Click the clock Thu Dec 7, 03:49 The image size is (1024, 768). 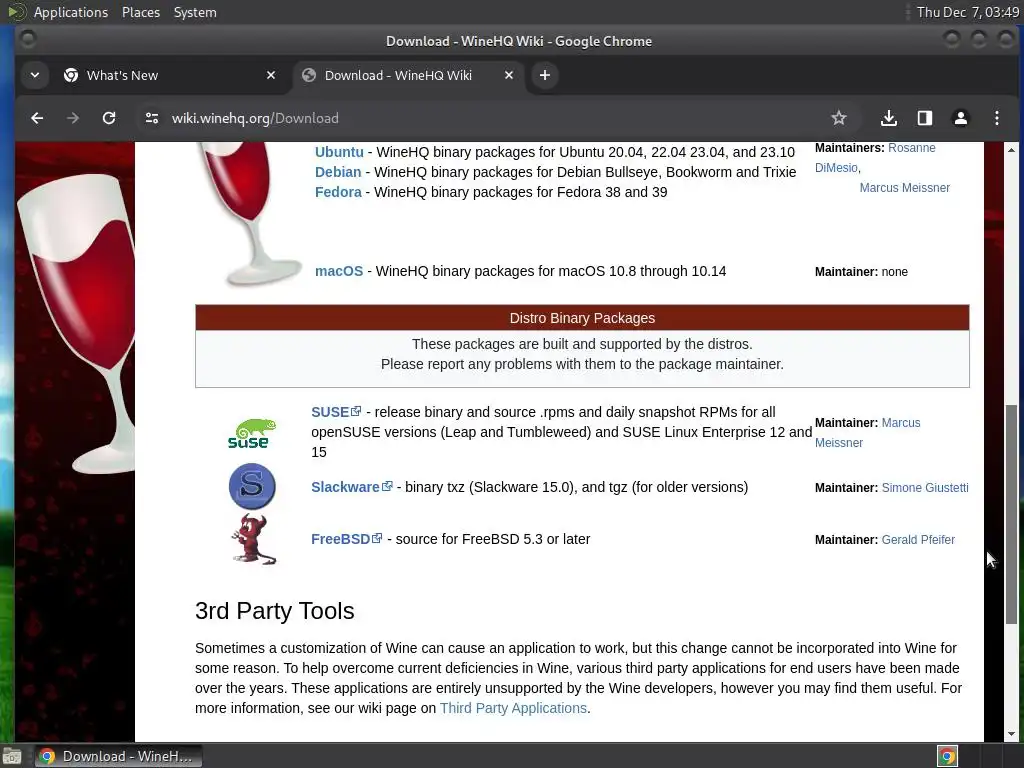[x=968, y=12]
